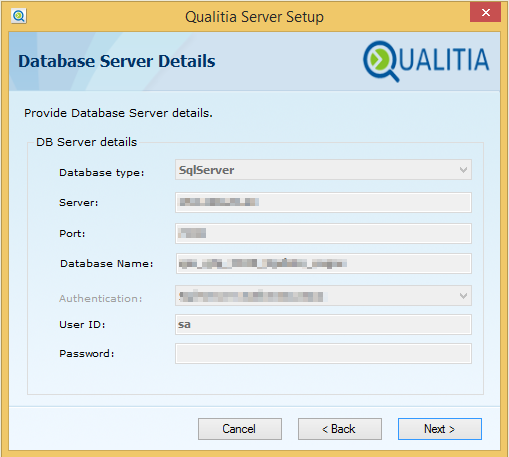Click the Provide Database Server details text
509x457 pixels.
(x=118, y=113)
